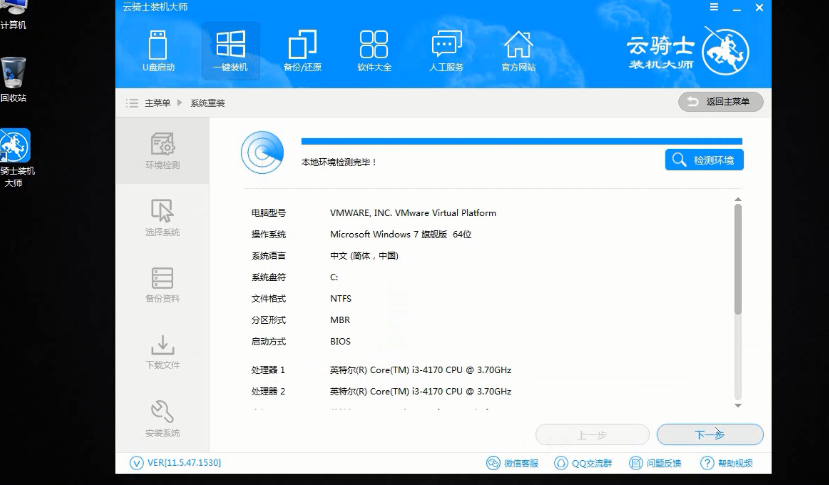This screenshot has height=485, width=829.
Task: Open 备份/还原 from the toolbar
Action: coord(302,51)
